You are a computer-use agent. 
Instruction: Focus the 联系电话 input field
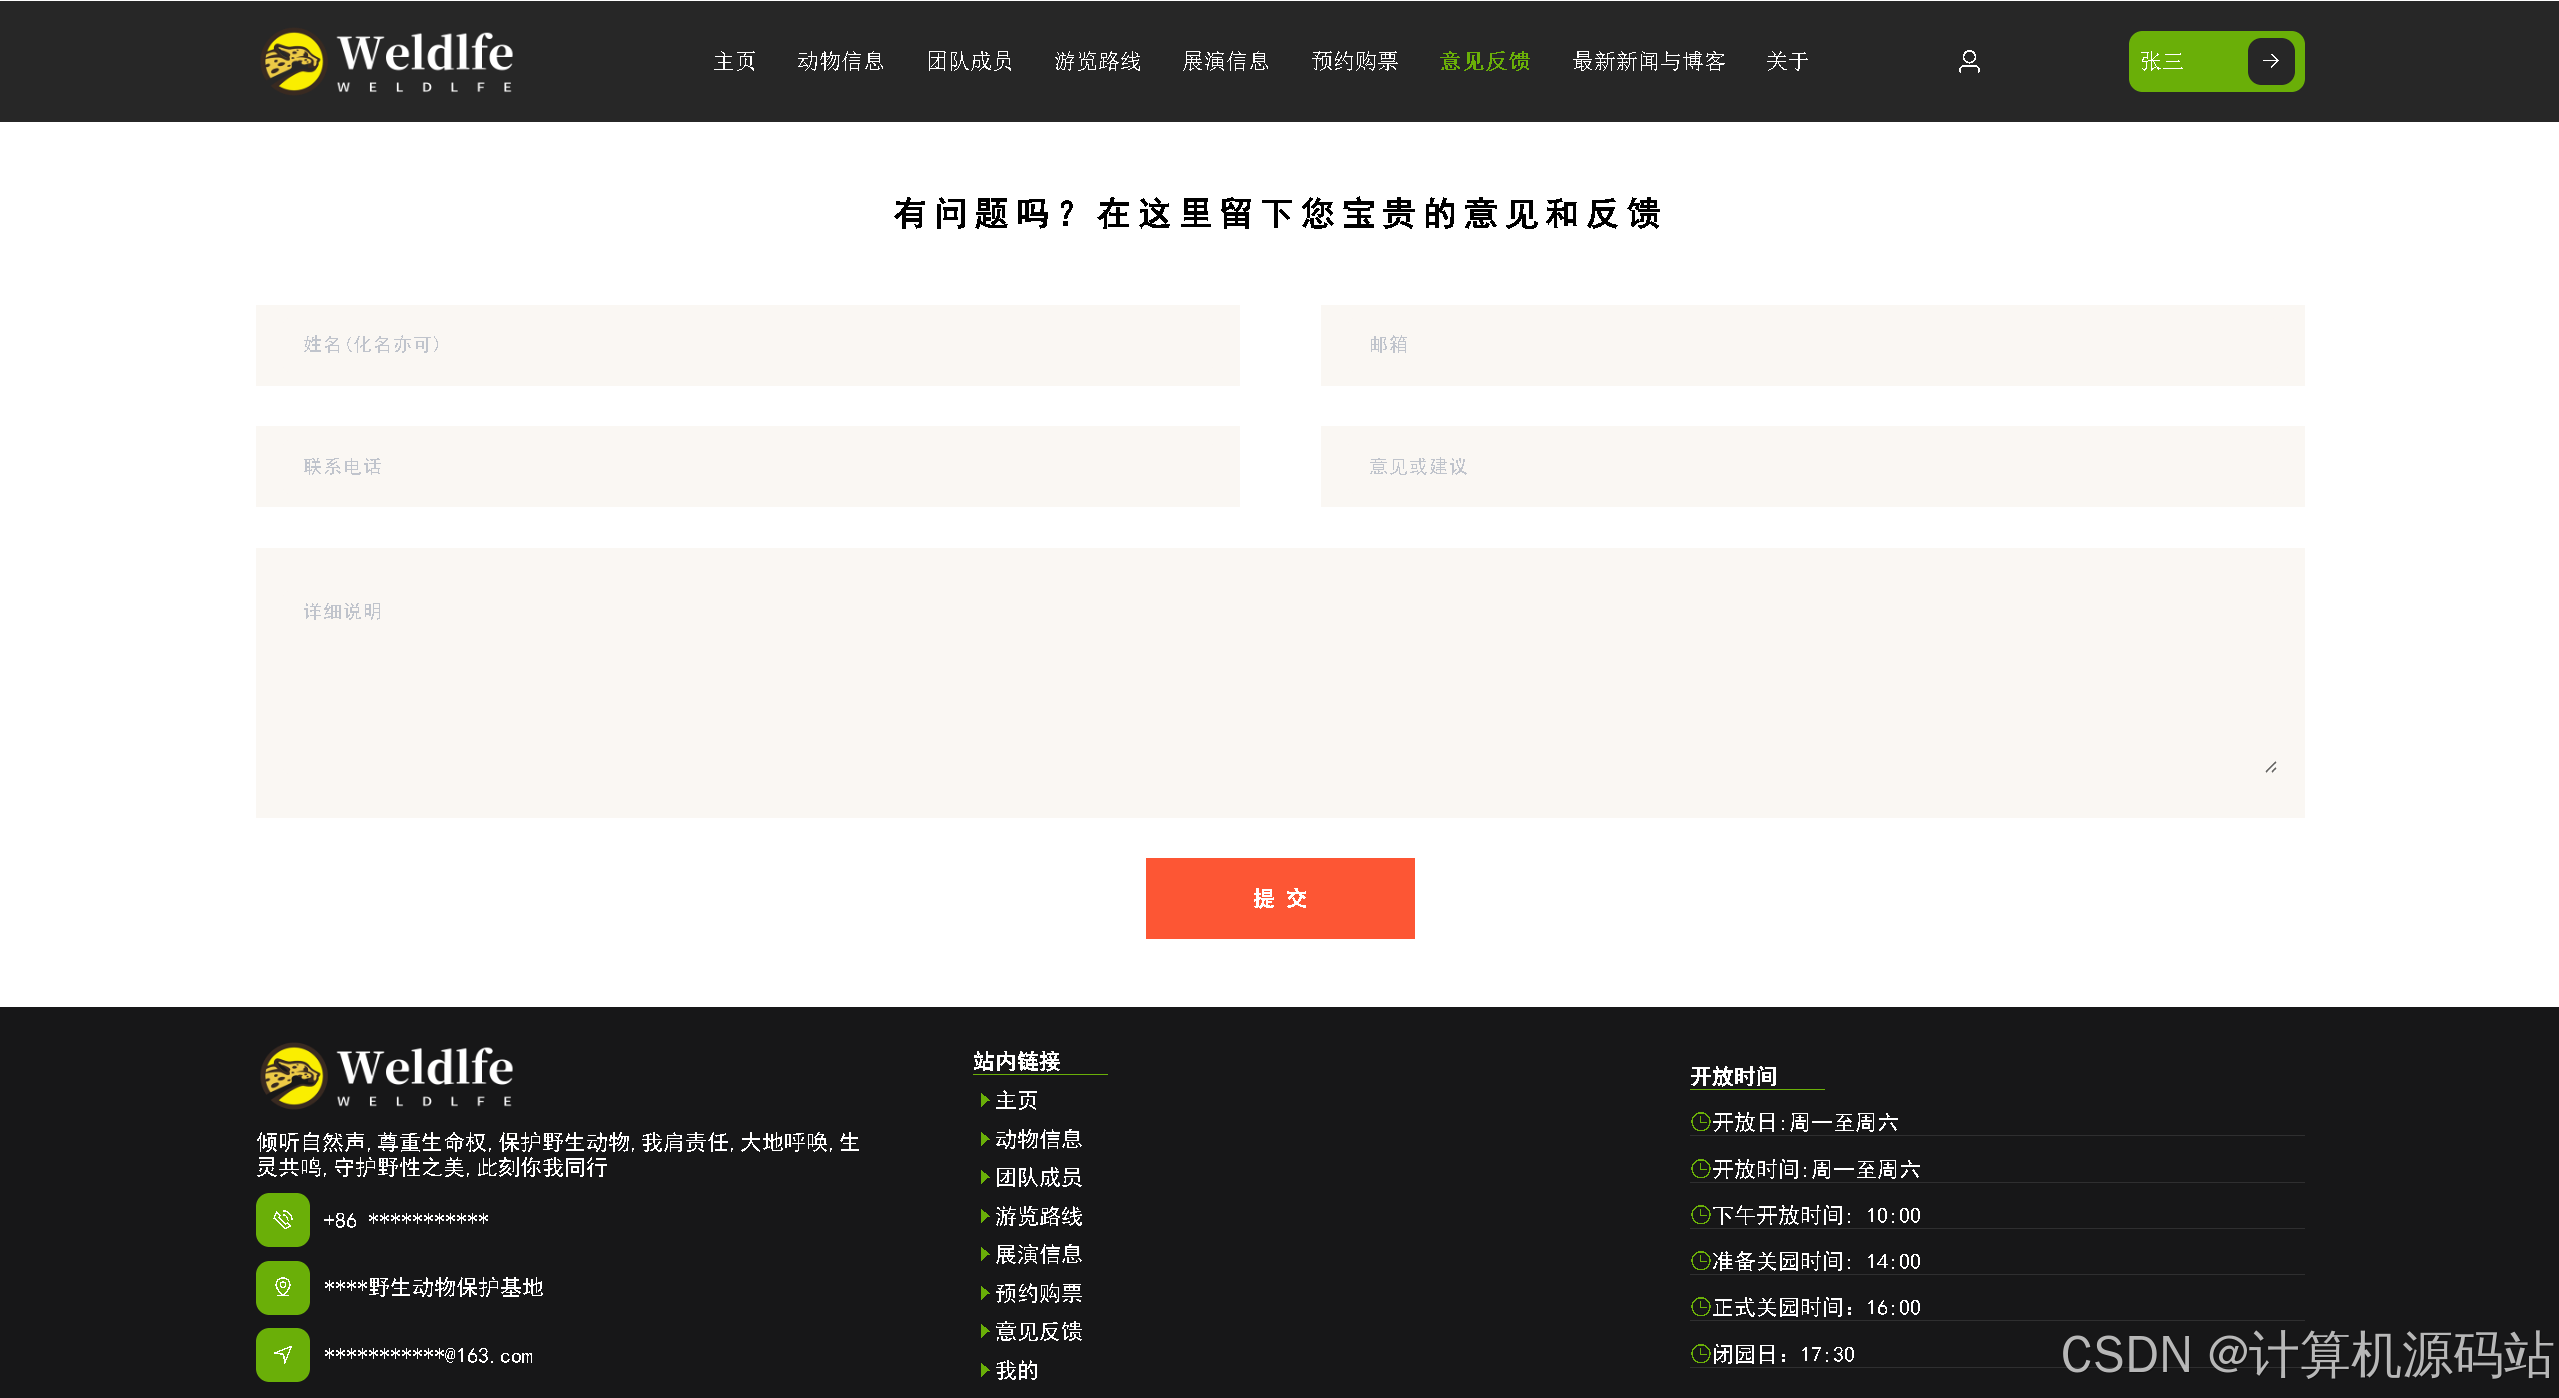(x=748, y=467)
